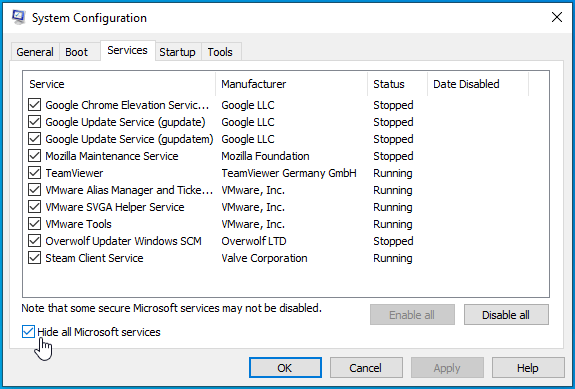
Task: Select the Google Update Service (gupdatem) name
Action: click(129, 139)
